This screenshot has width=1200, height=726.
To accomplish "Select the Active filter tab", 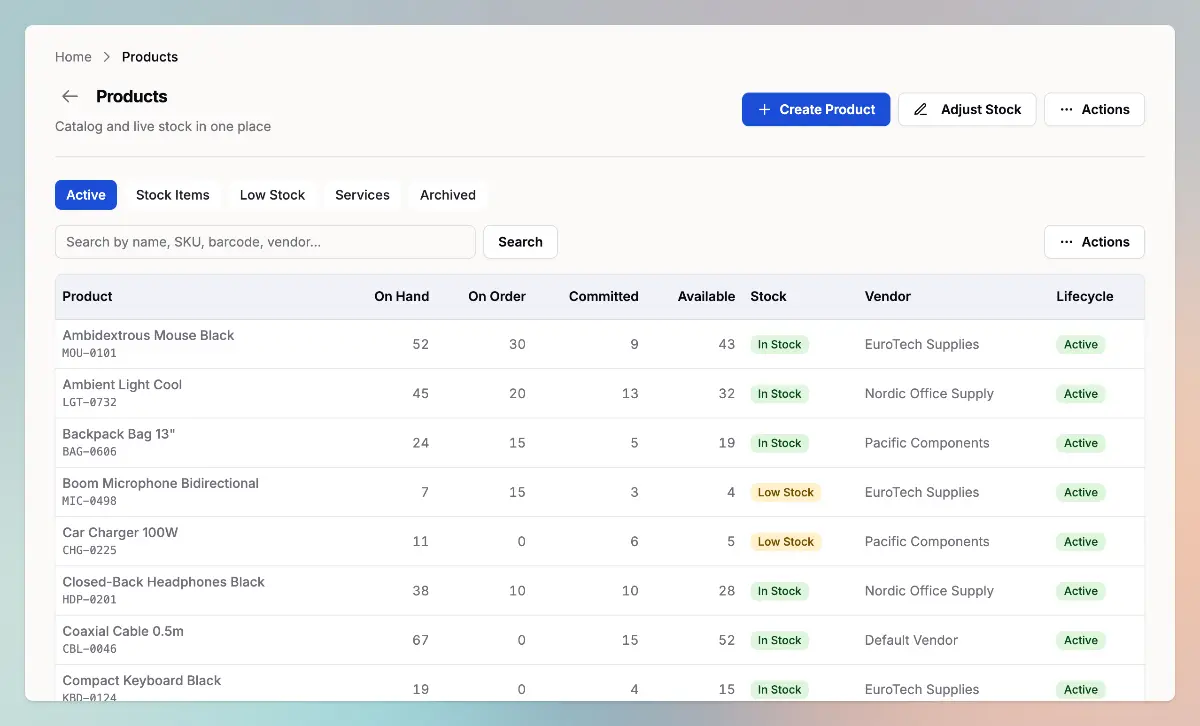I will point(86,195).
